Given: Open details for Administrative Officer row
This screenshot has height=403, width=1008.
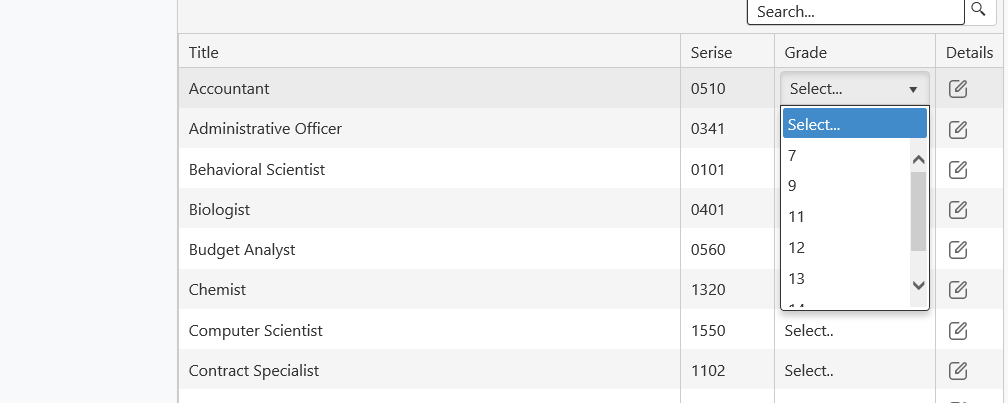Looking at the screenshot, I should click(x=957, y=129).
